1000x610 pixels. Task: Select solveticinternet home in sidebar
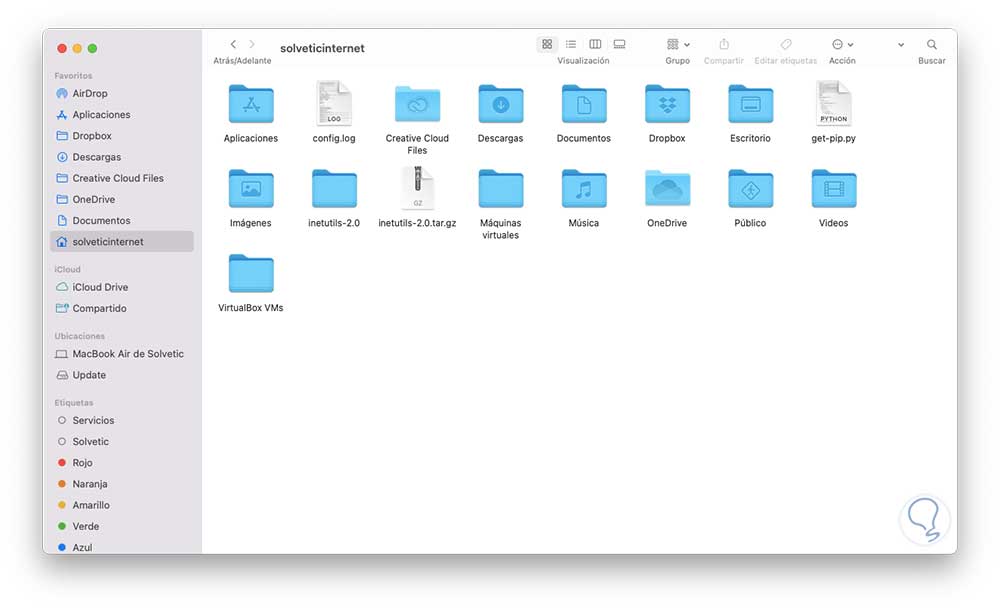click(122, 241)
